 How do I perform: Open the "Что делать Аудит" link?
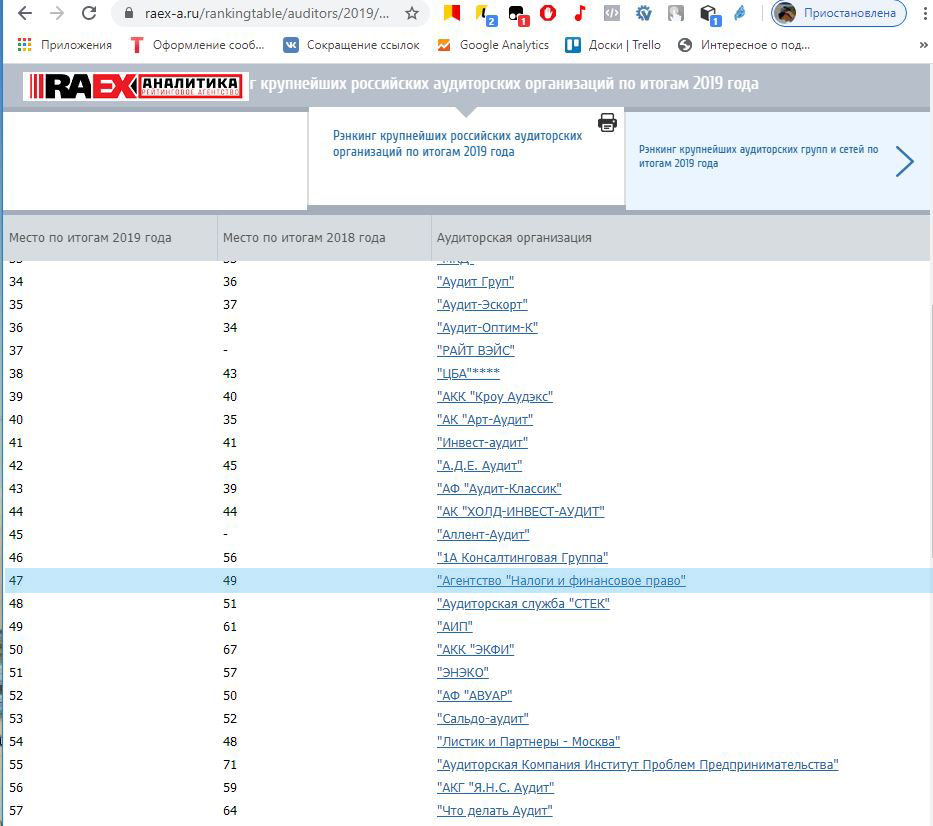[x=494, y=811]
